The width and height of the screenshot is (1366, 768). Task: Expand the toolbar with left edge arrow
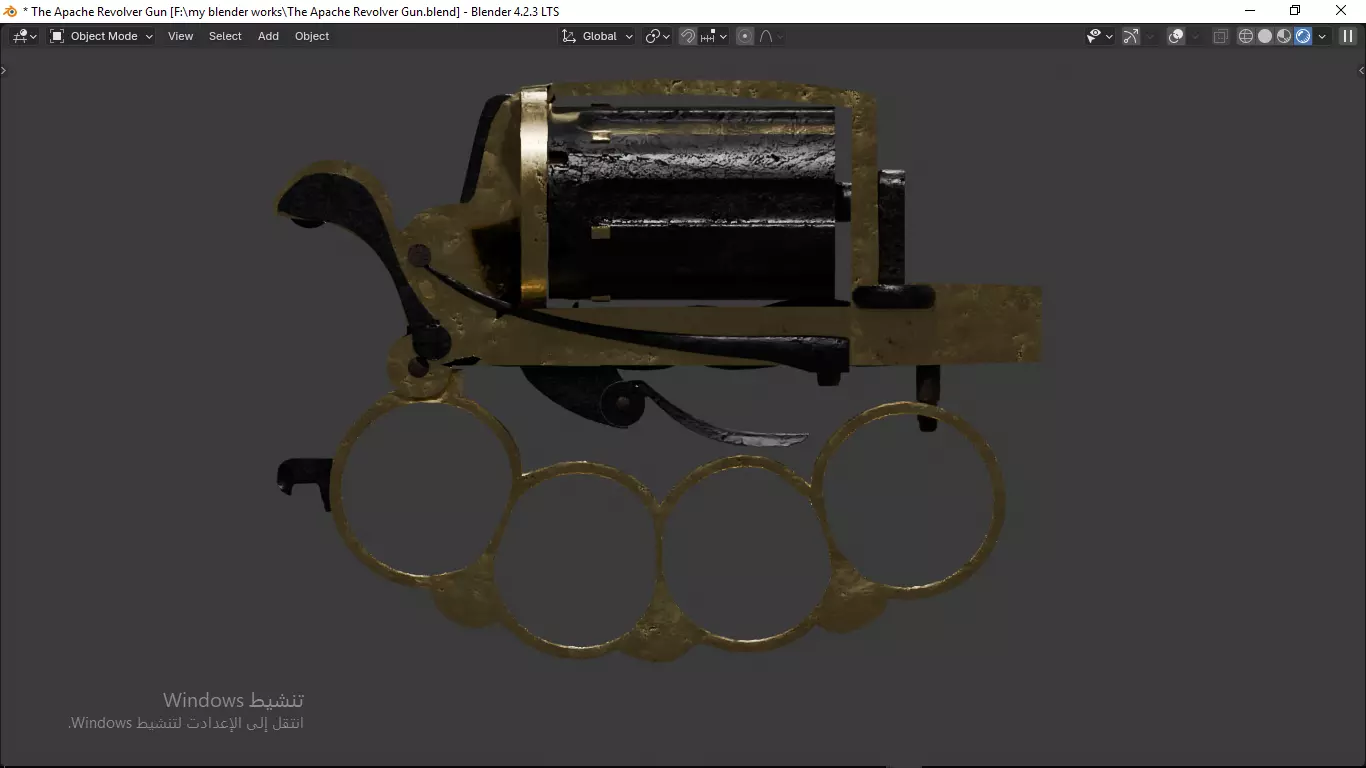3,71
